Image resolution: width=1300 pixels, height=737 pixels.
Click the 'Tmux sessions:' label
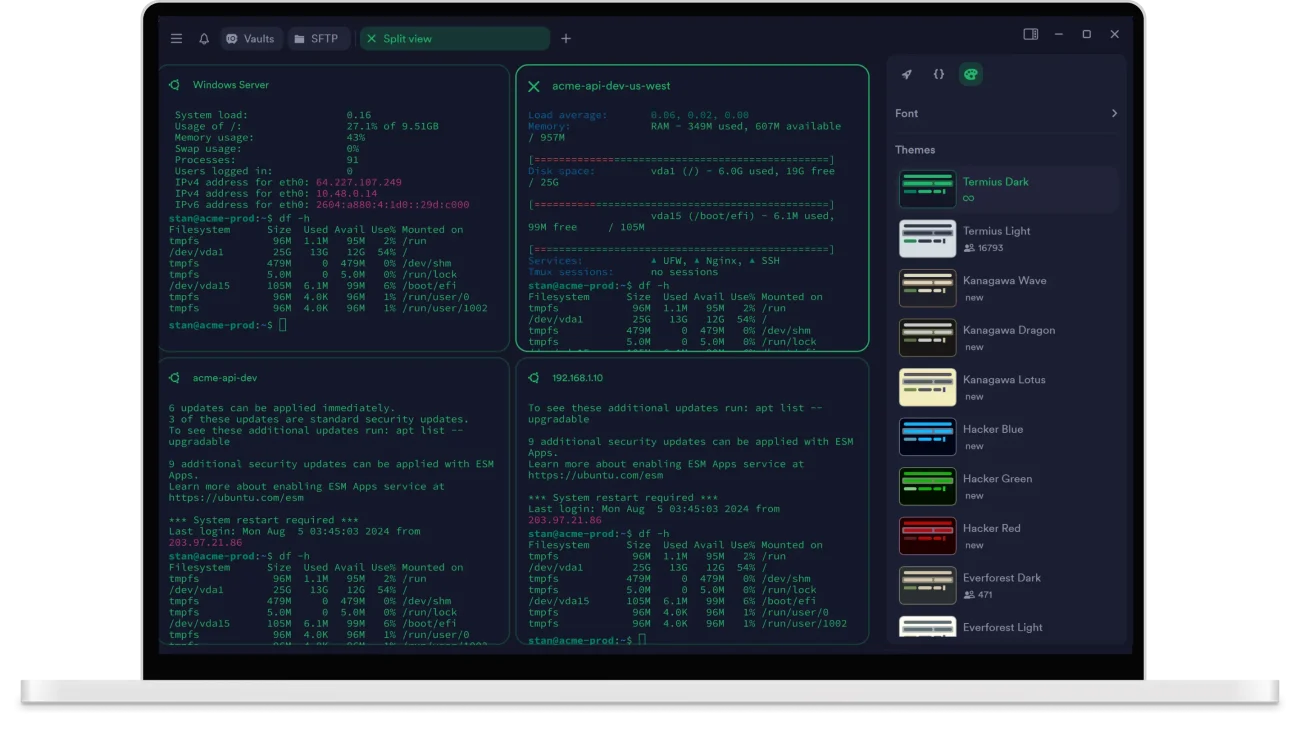(570, 271)
